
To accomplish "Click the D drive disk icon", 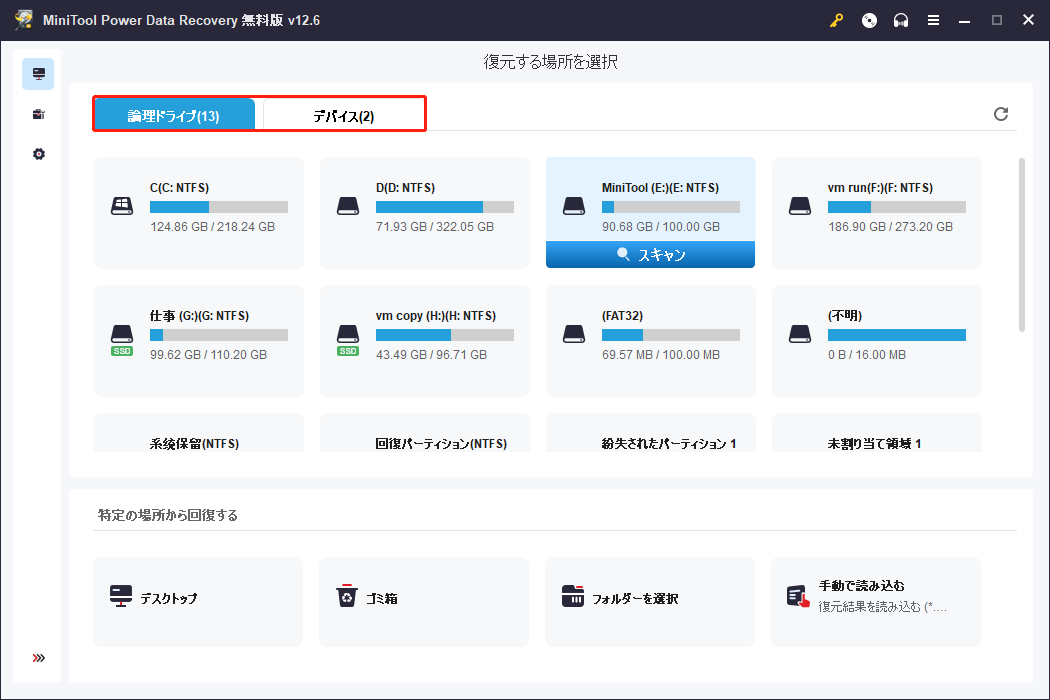I will [x=348, y=206].
